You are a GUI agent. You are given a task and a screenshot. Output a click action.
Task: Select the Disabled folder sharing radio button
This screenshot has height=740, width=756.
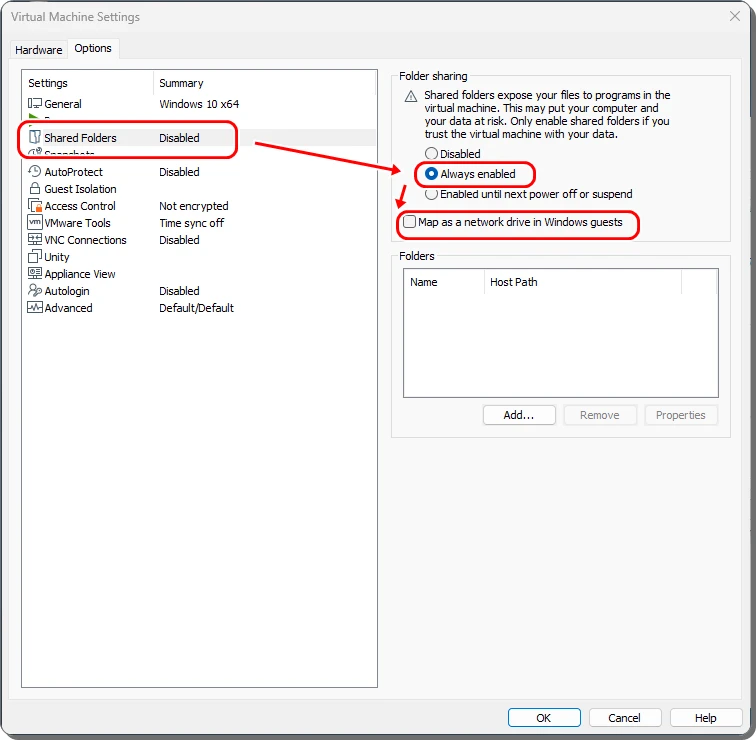click(x=431, y=154)
